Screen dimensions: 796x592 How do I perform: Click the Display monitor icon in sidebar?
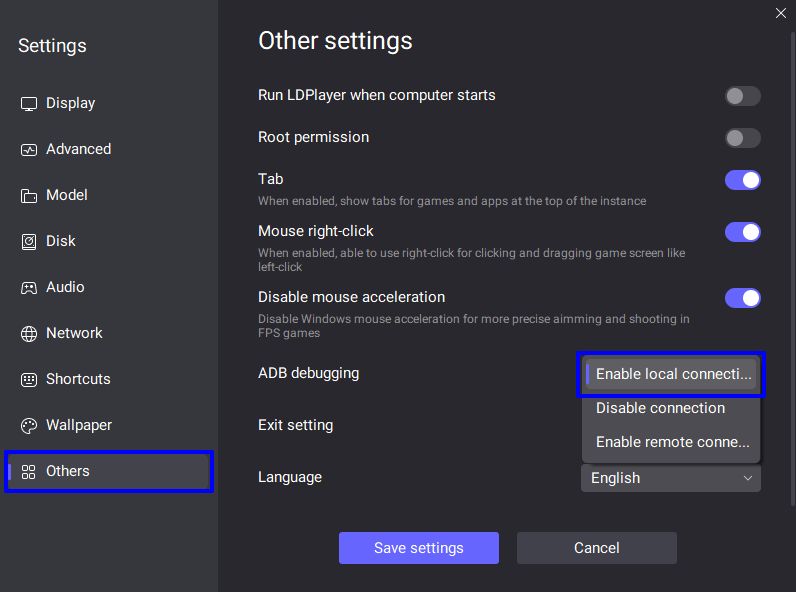(x=29, y=104)
